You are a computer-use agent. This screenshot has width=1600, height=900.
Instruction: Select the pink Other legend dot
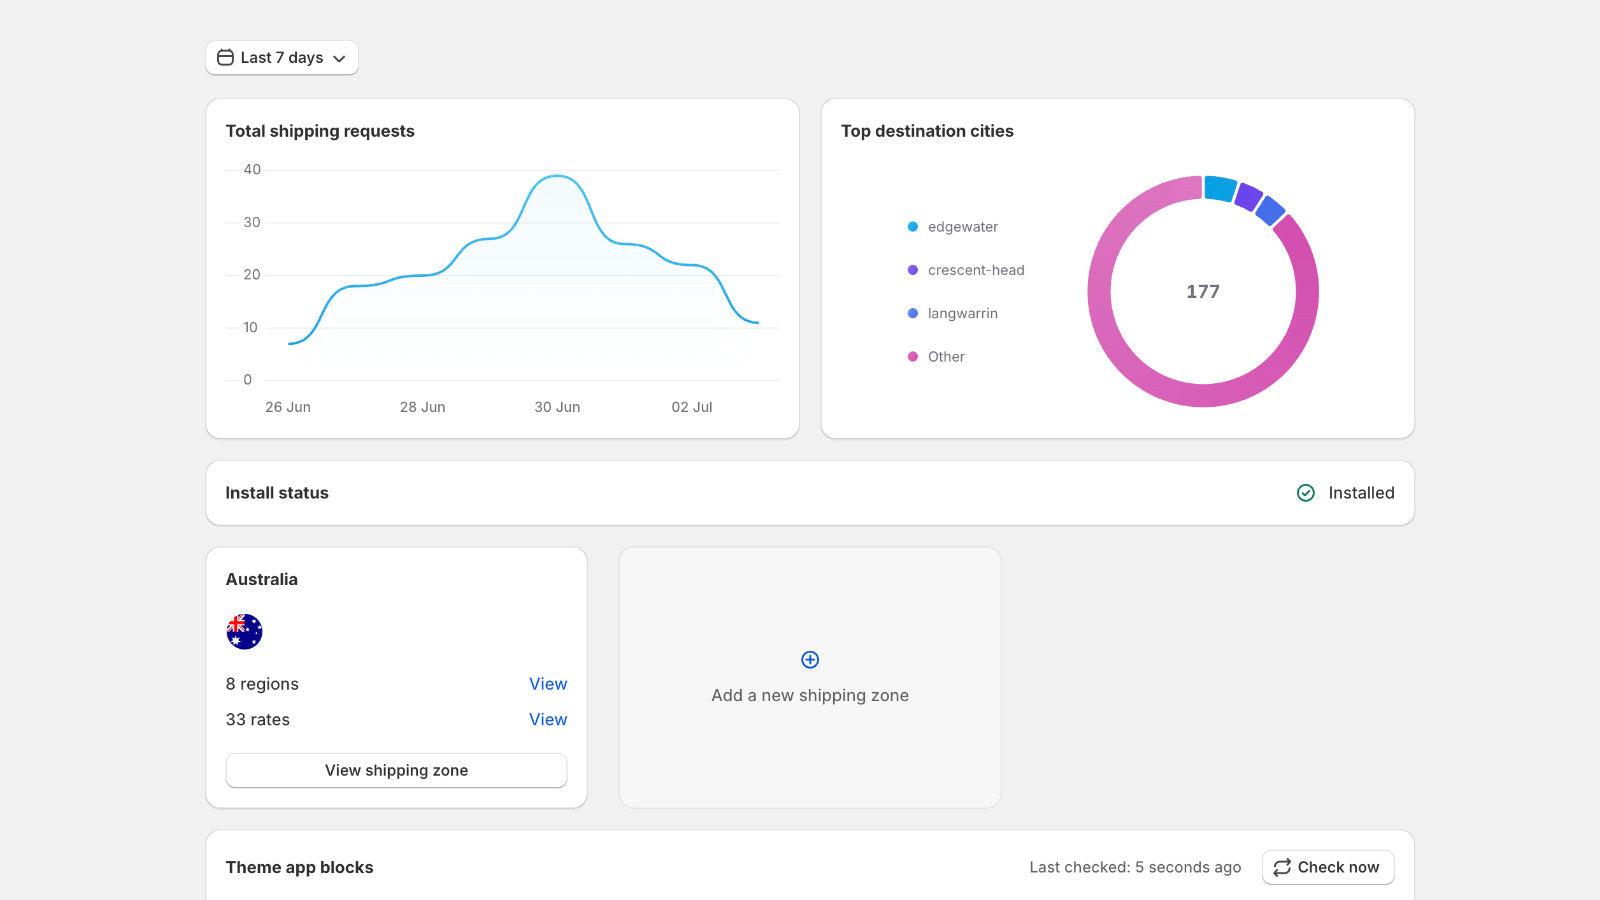point(912,357)
